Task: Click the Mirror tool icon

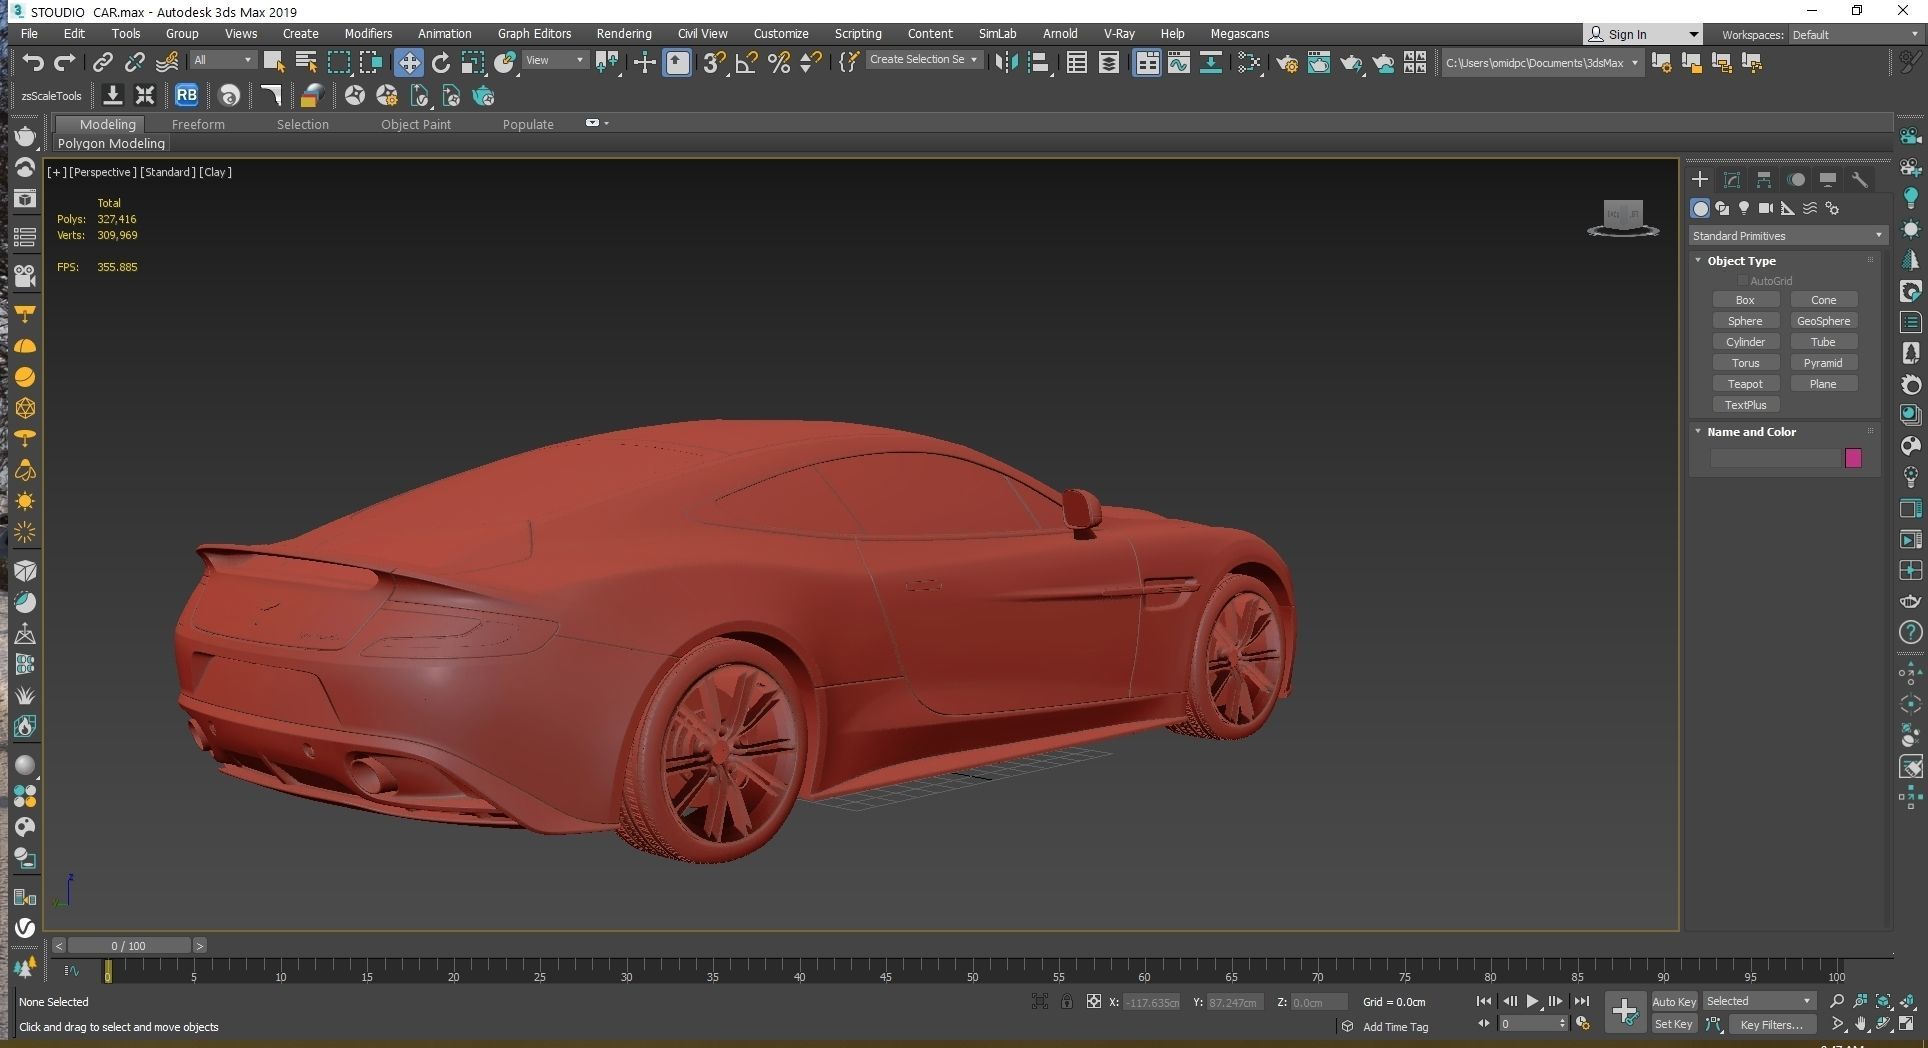Action: pyautogui.click(x=1006, y=62)
